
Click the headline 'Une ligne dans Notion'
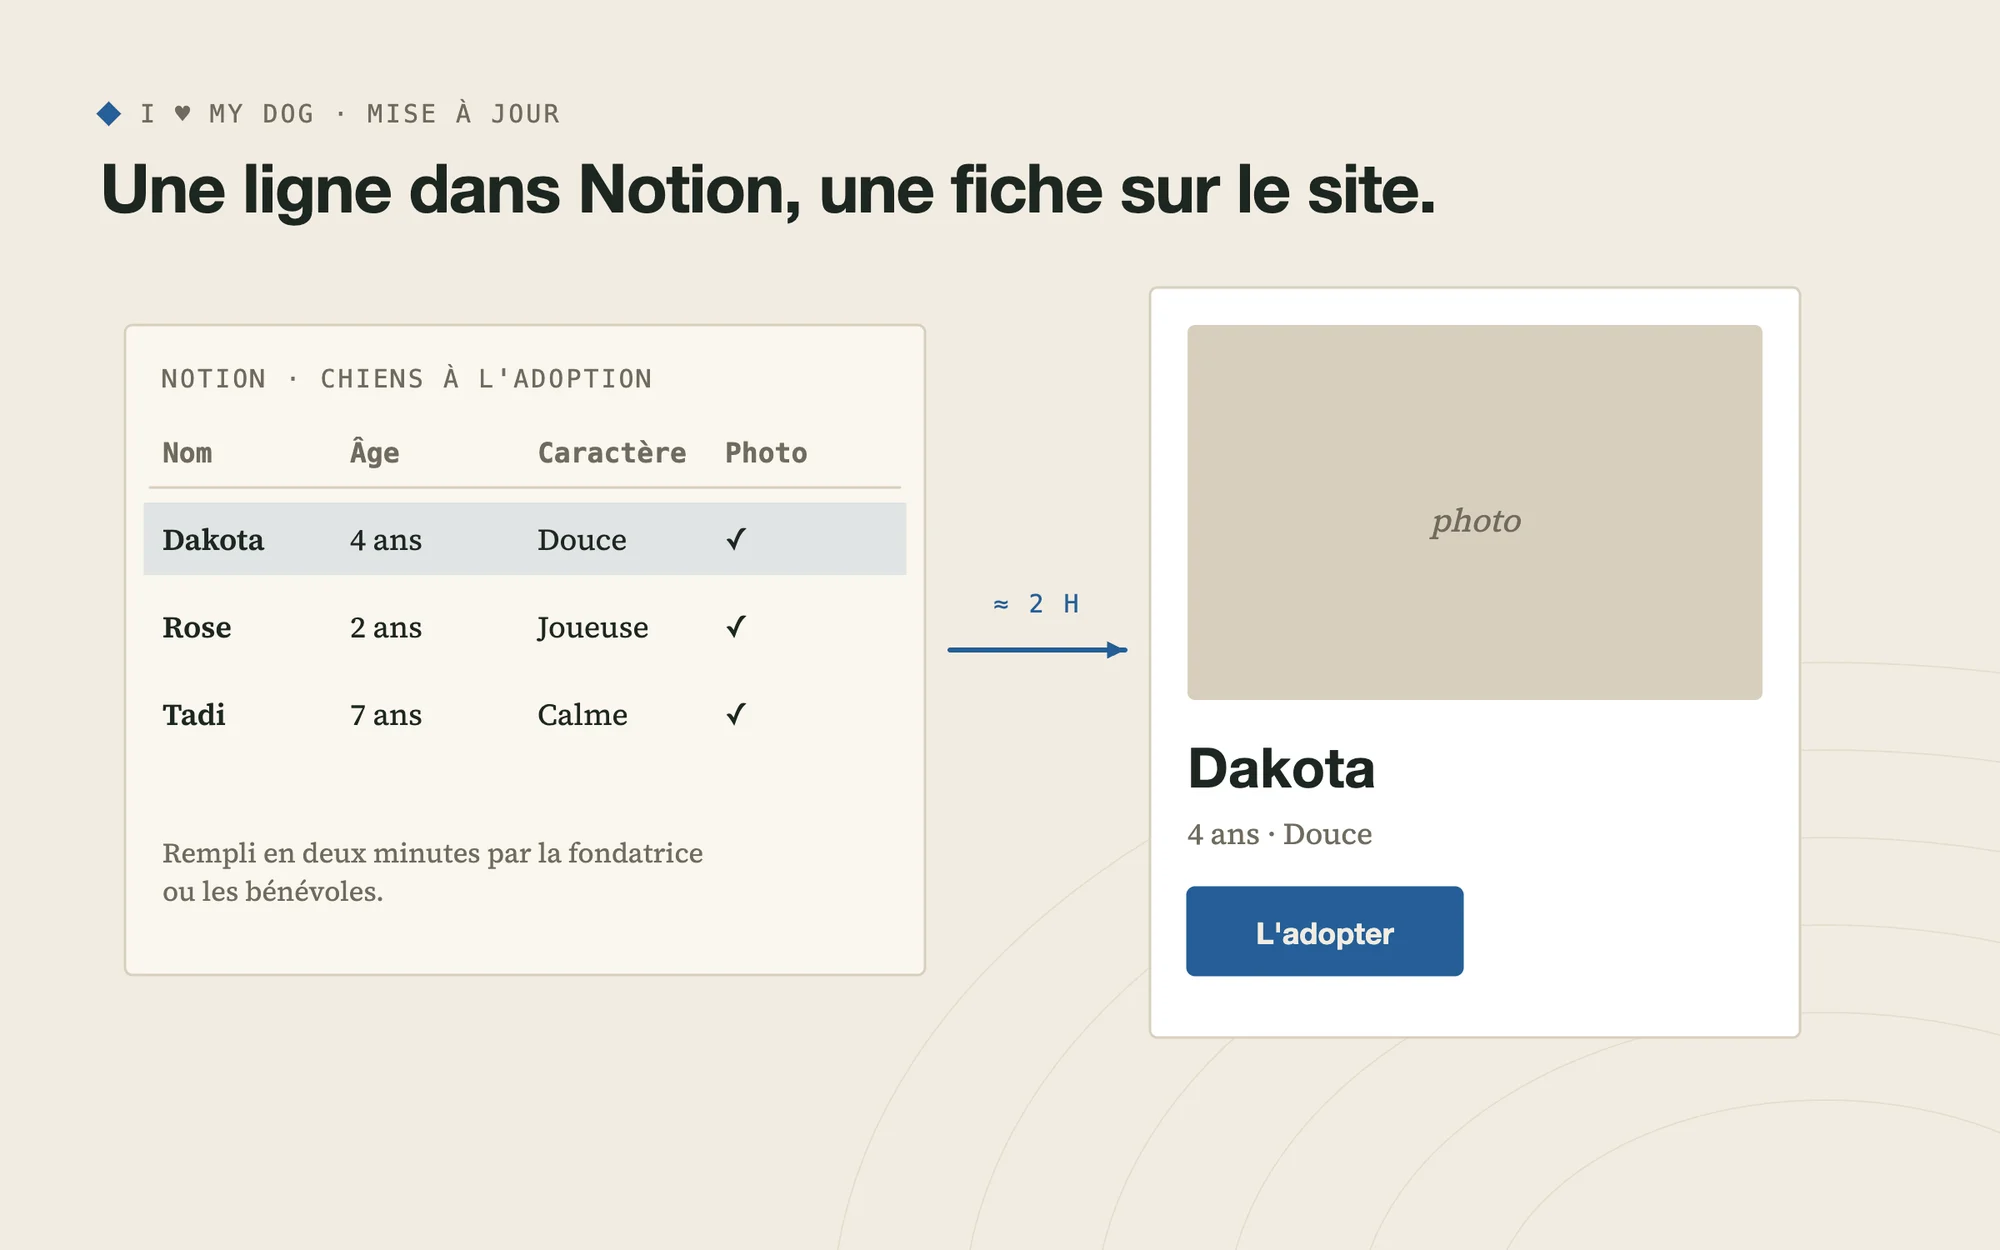click(x=768, y=190)
